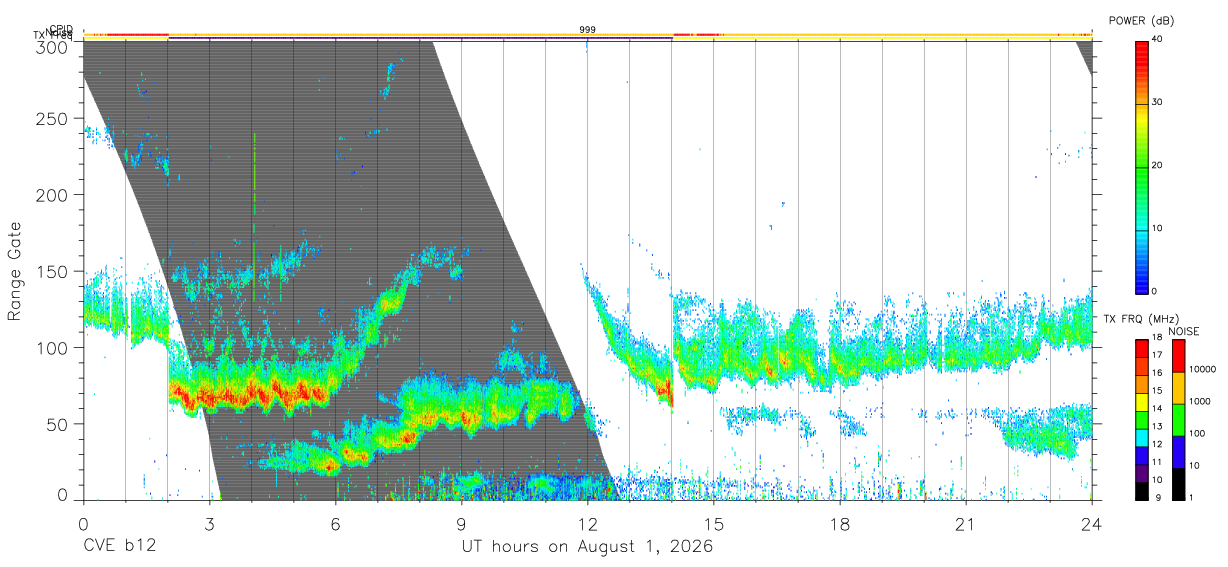Click the "15" UT hour tick label
The width and height of the screenshot is (1228, 567).
pyautogui.click(x=713, y=524)
